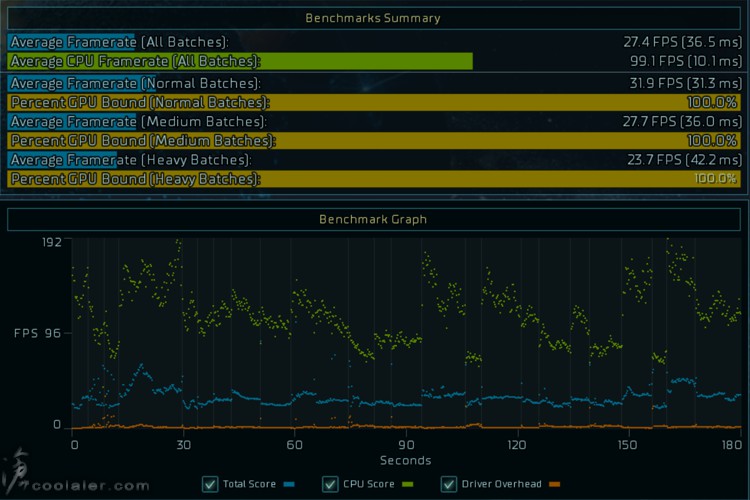Click the 150 seconds axis tick label
The width and height of the screenshot is (750, 500).
[x=627, y=445]
